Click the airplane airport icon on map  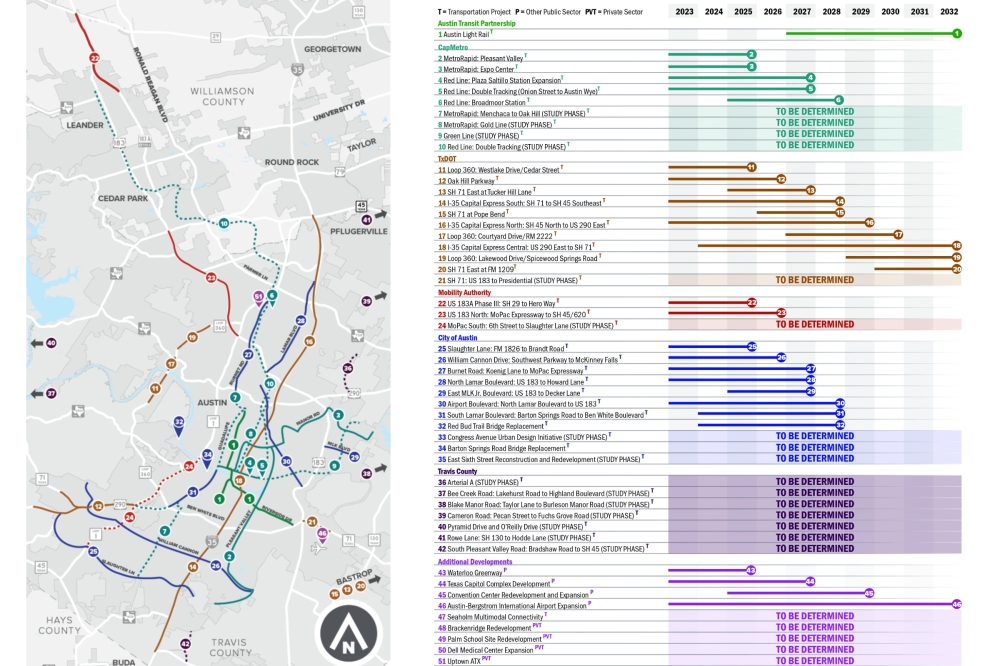(318, 548)
